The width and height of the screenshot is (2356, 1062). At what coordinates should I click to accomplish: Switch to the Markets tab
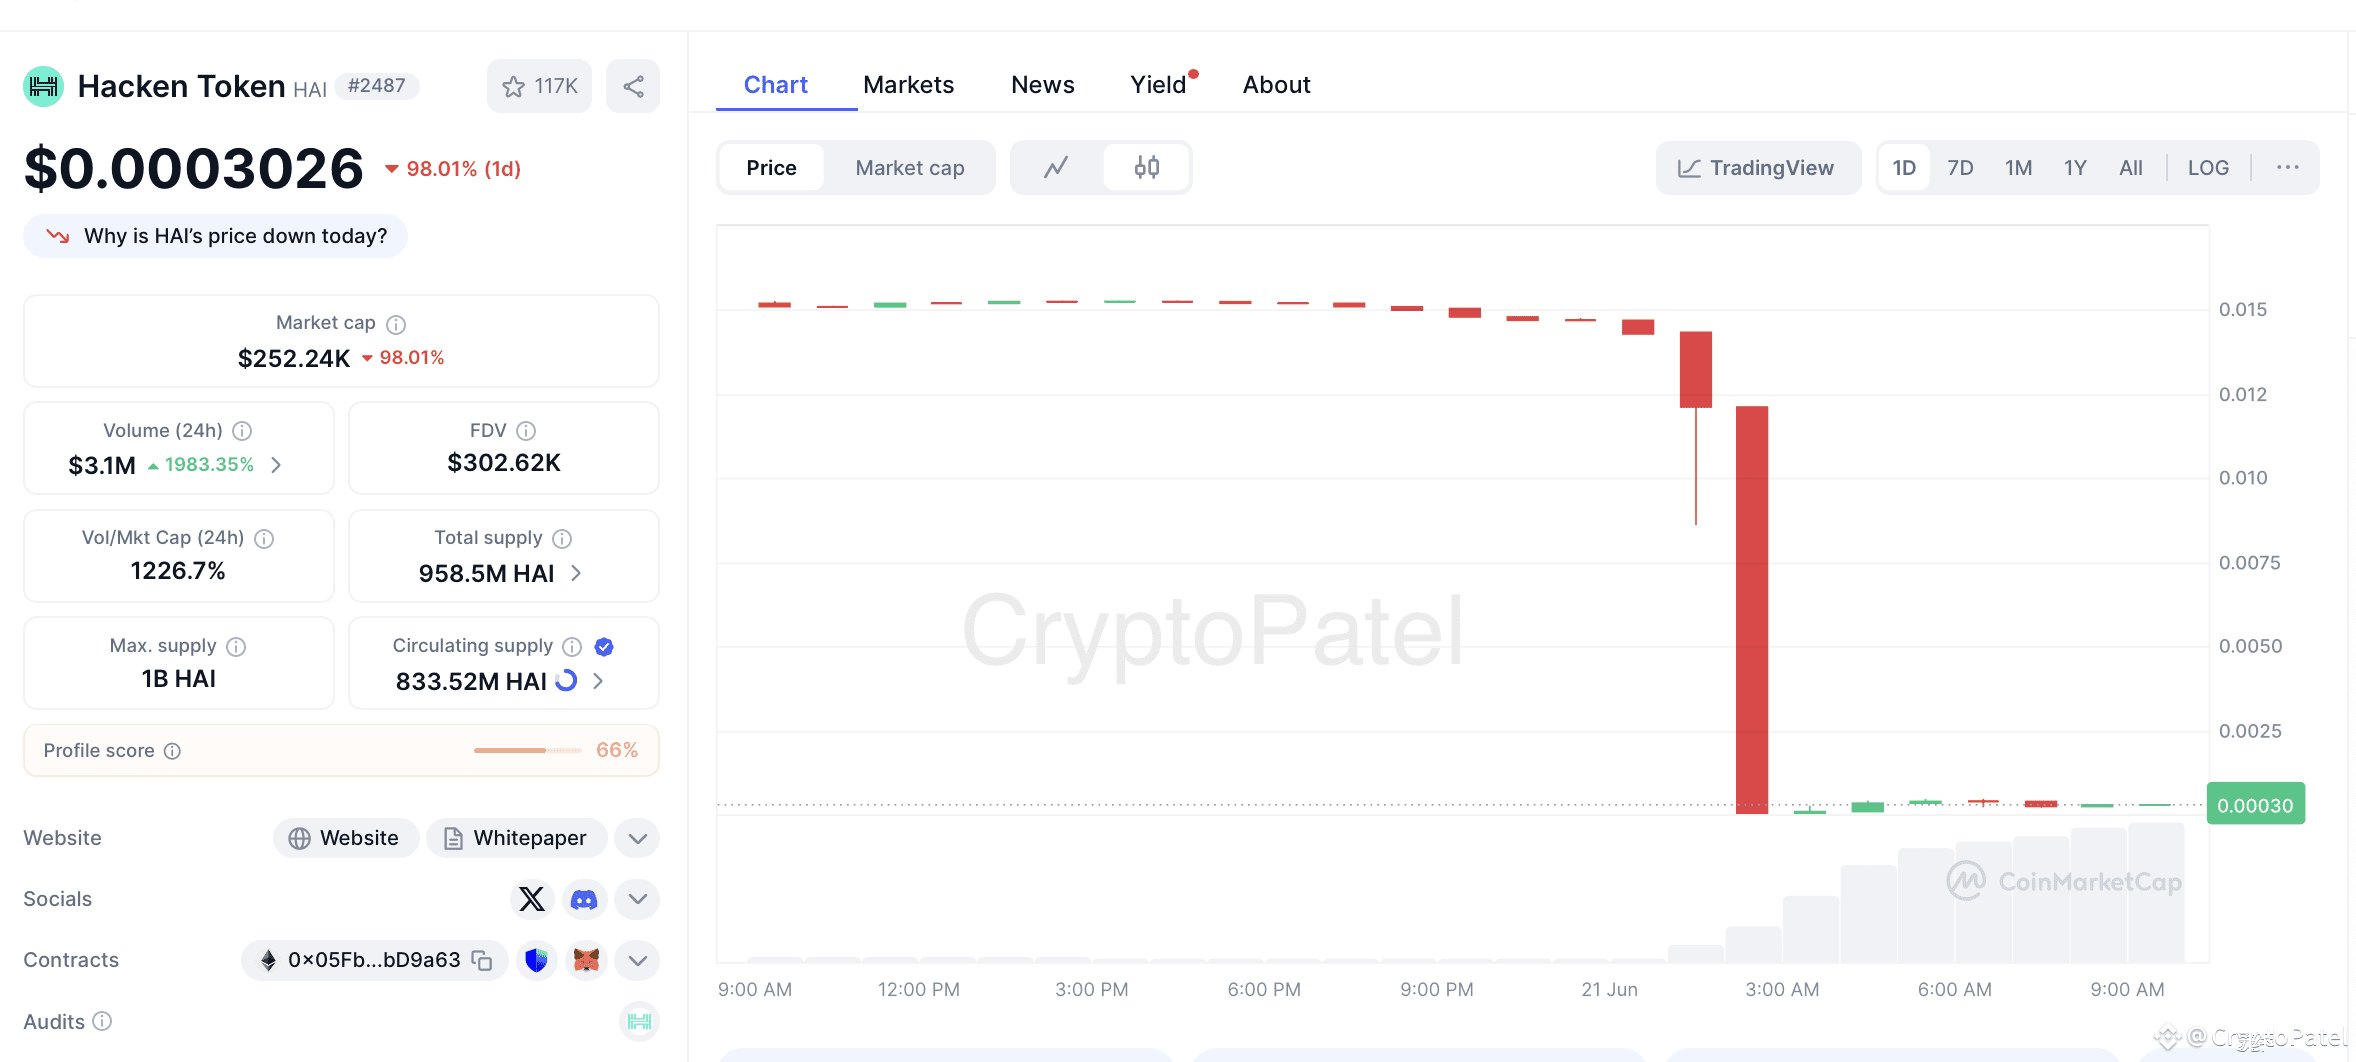(908, 85)
